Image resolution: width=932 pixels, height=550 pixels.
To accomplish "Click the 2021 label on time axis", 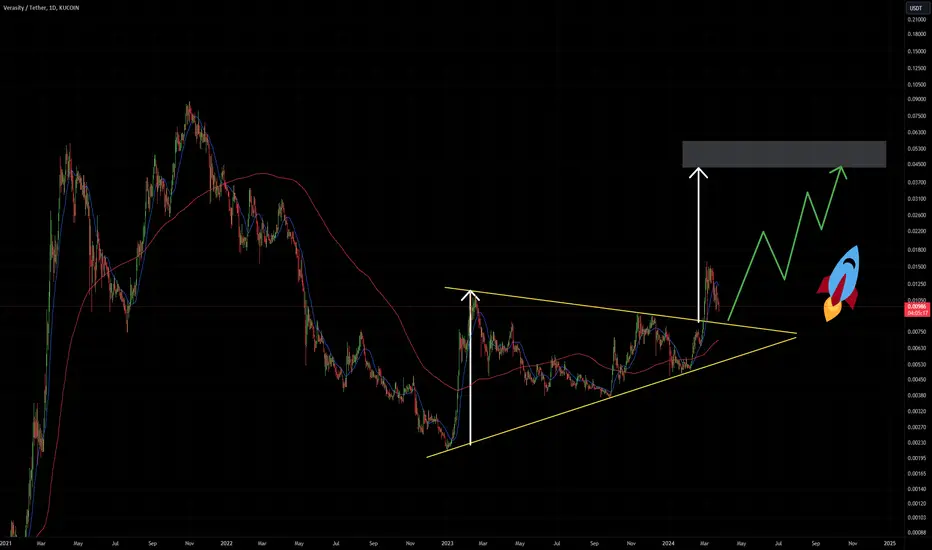I will pos(6,543).
